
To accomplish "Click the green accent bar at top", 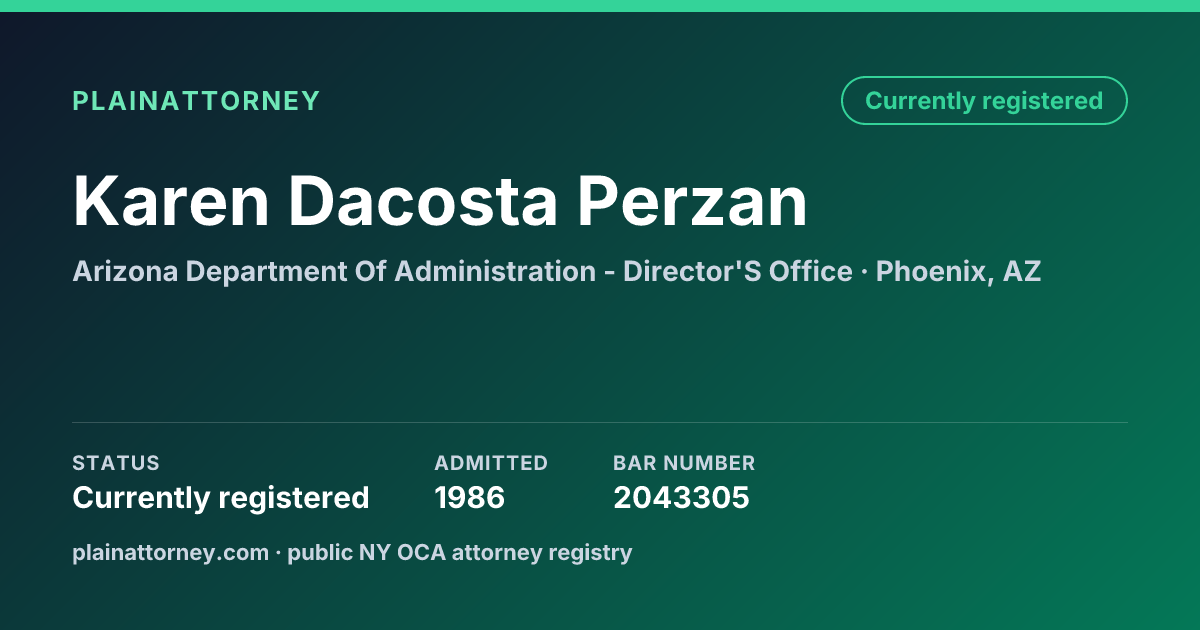I will [x=600, y=6].
